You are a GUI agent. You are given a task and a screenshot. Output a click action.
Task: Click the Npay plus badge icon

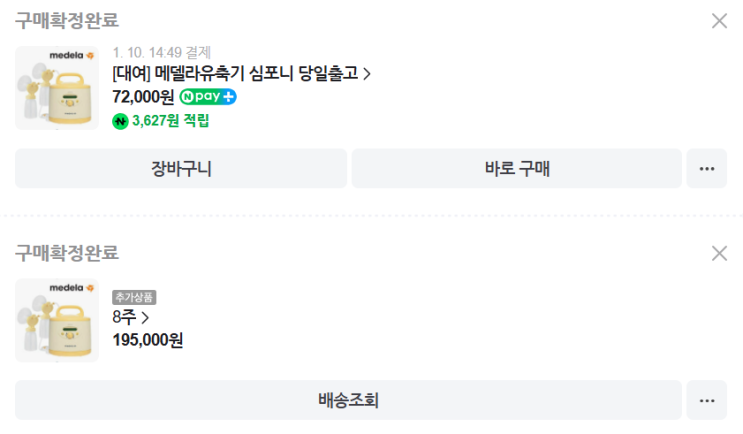pyautogui.click(x=208, y=97)
